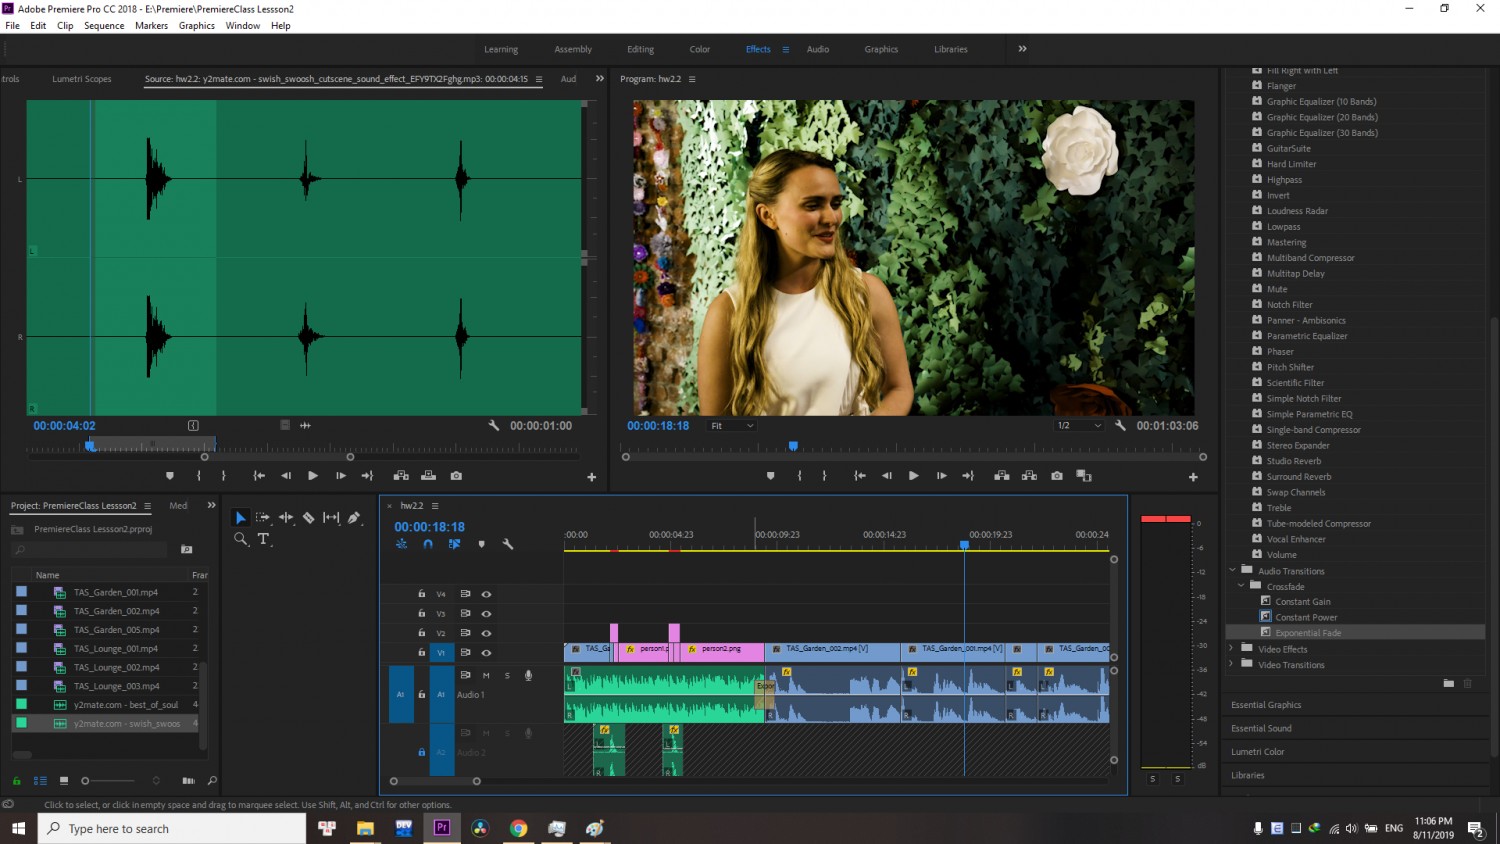Click the Export Frame camera icon in Program monitor
Screen dimensions: 1500x844
[x=1057, y=476]
